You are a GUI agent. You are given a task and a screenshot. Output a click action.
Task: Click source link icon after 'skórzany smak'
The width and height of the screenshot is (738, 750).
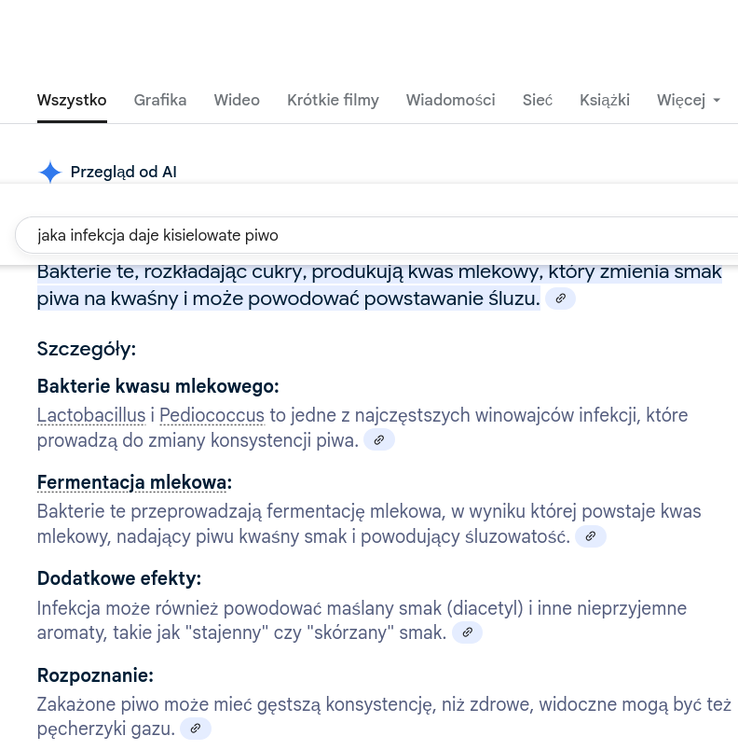click(x=467, y=632)
